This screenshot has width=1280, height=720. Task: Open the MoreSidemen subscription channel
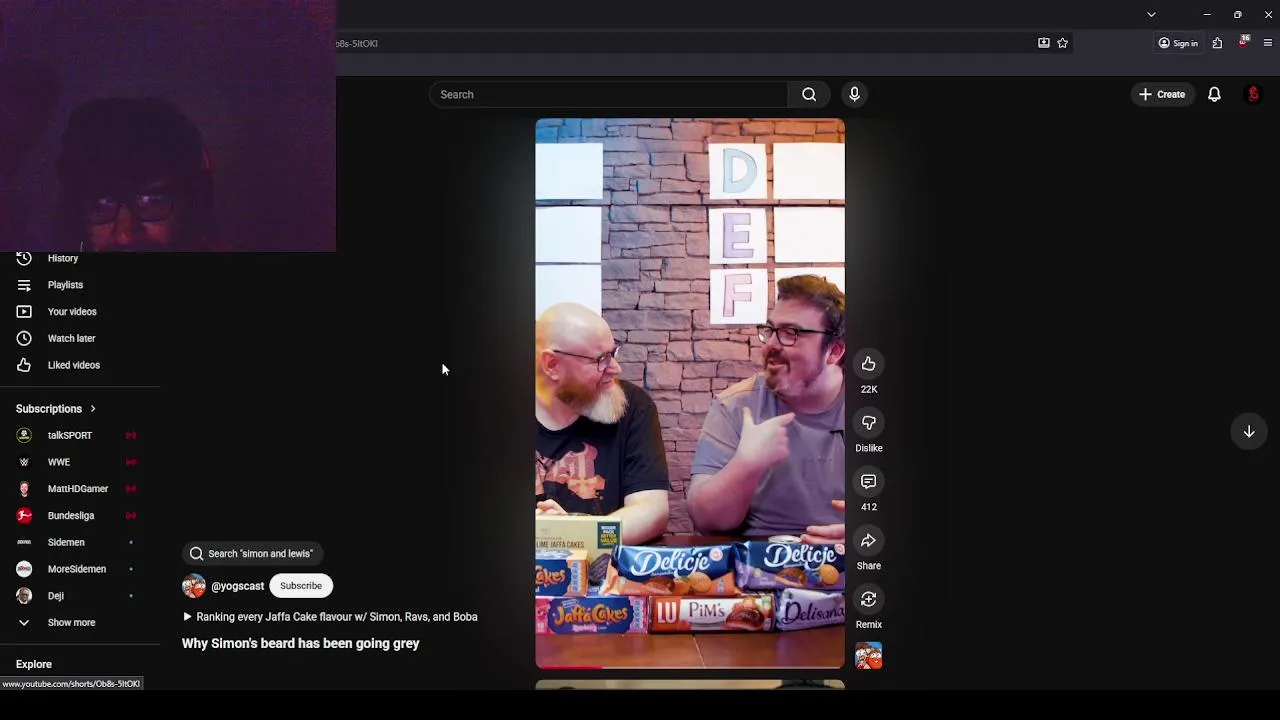tap(76, 569)
